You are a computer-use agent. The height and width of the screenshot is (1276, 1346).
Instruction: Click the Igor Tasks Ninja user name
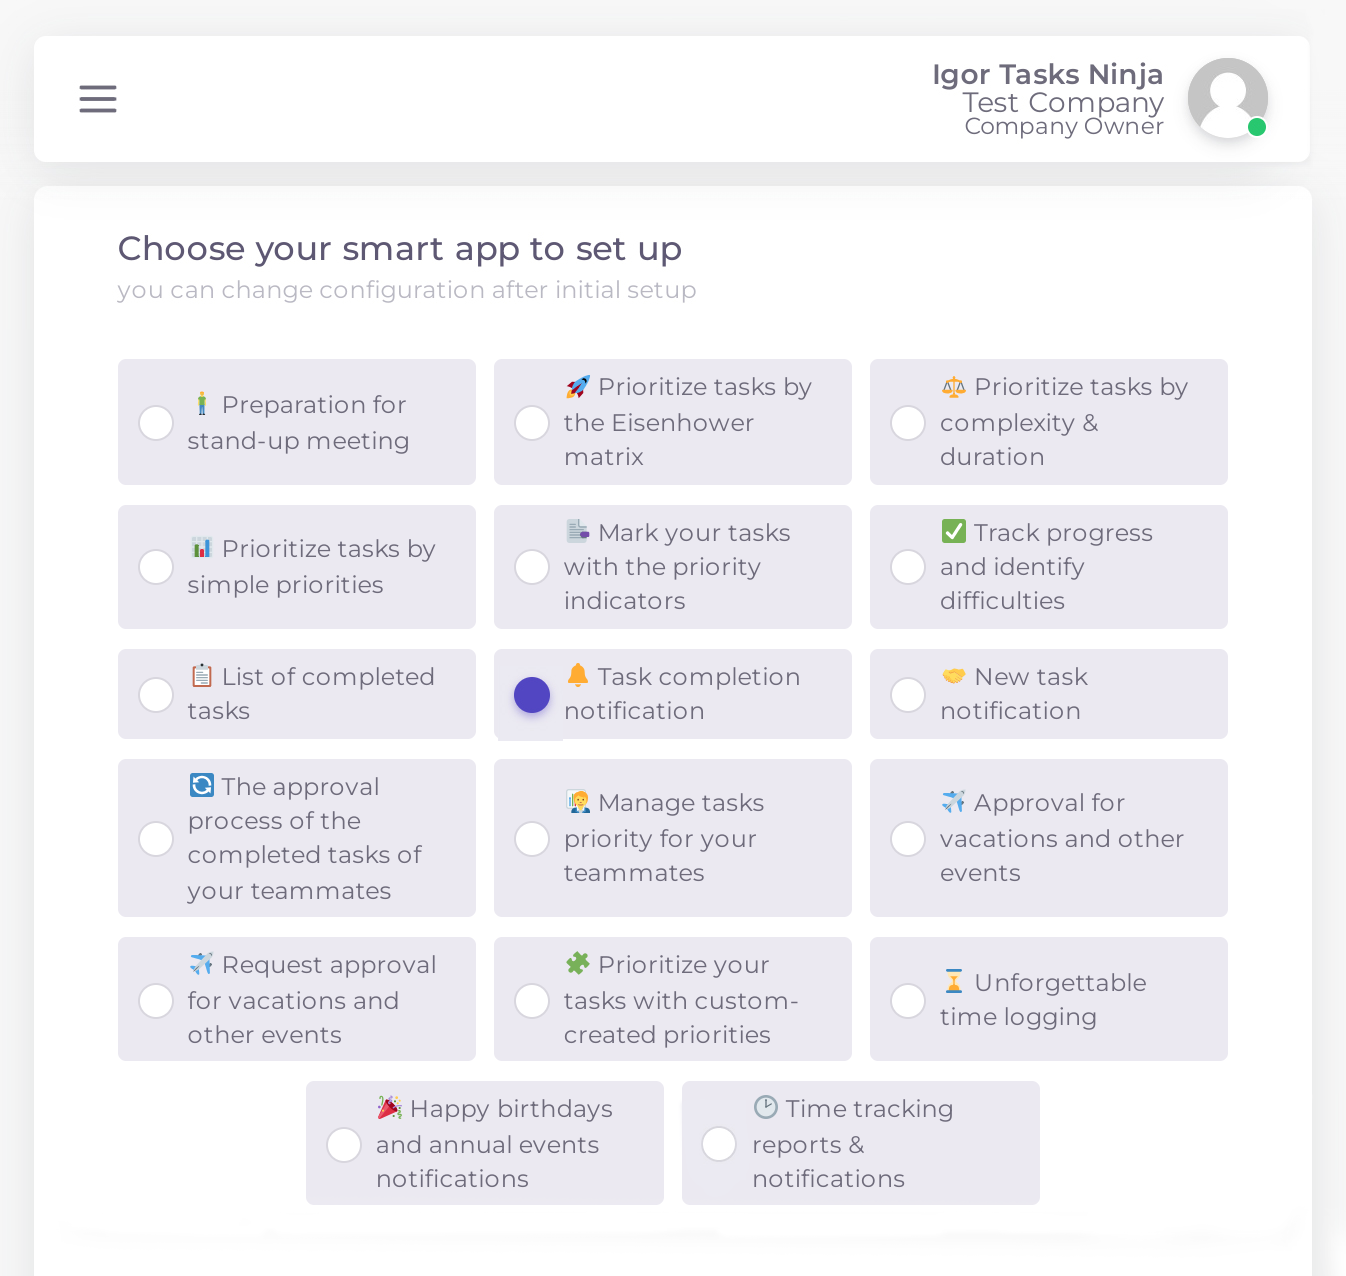tap(1047, 75)
